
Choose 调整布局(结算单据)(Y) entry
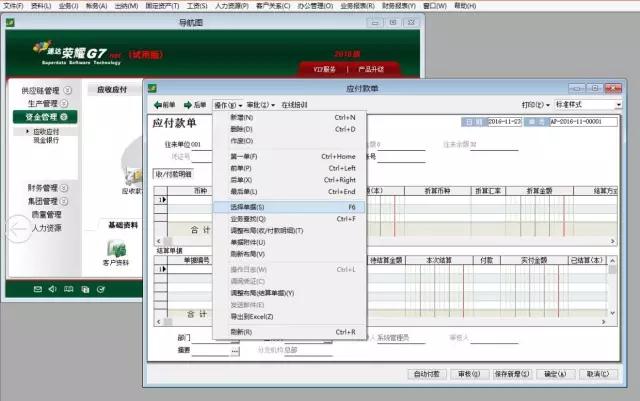coord(289,293)
